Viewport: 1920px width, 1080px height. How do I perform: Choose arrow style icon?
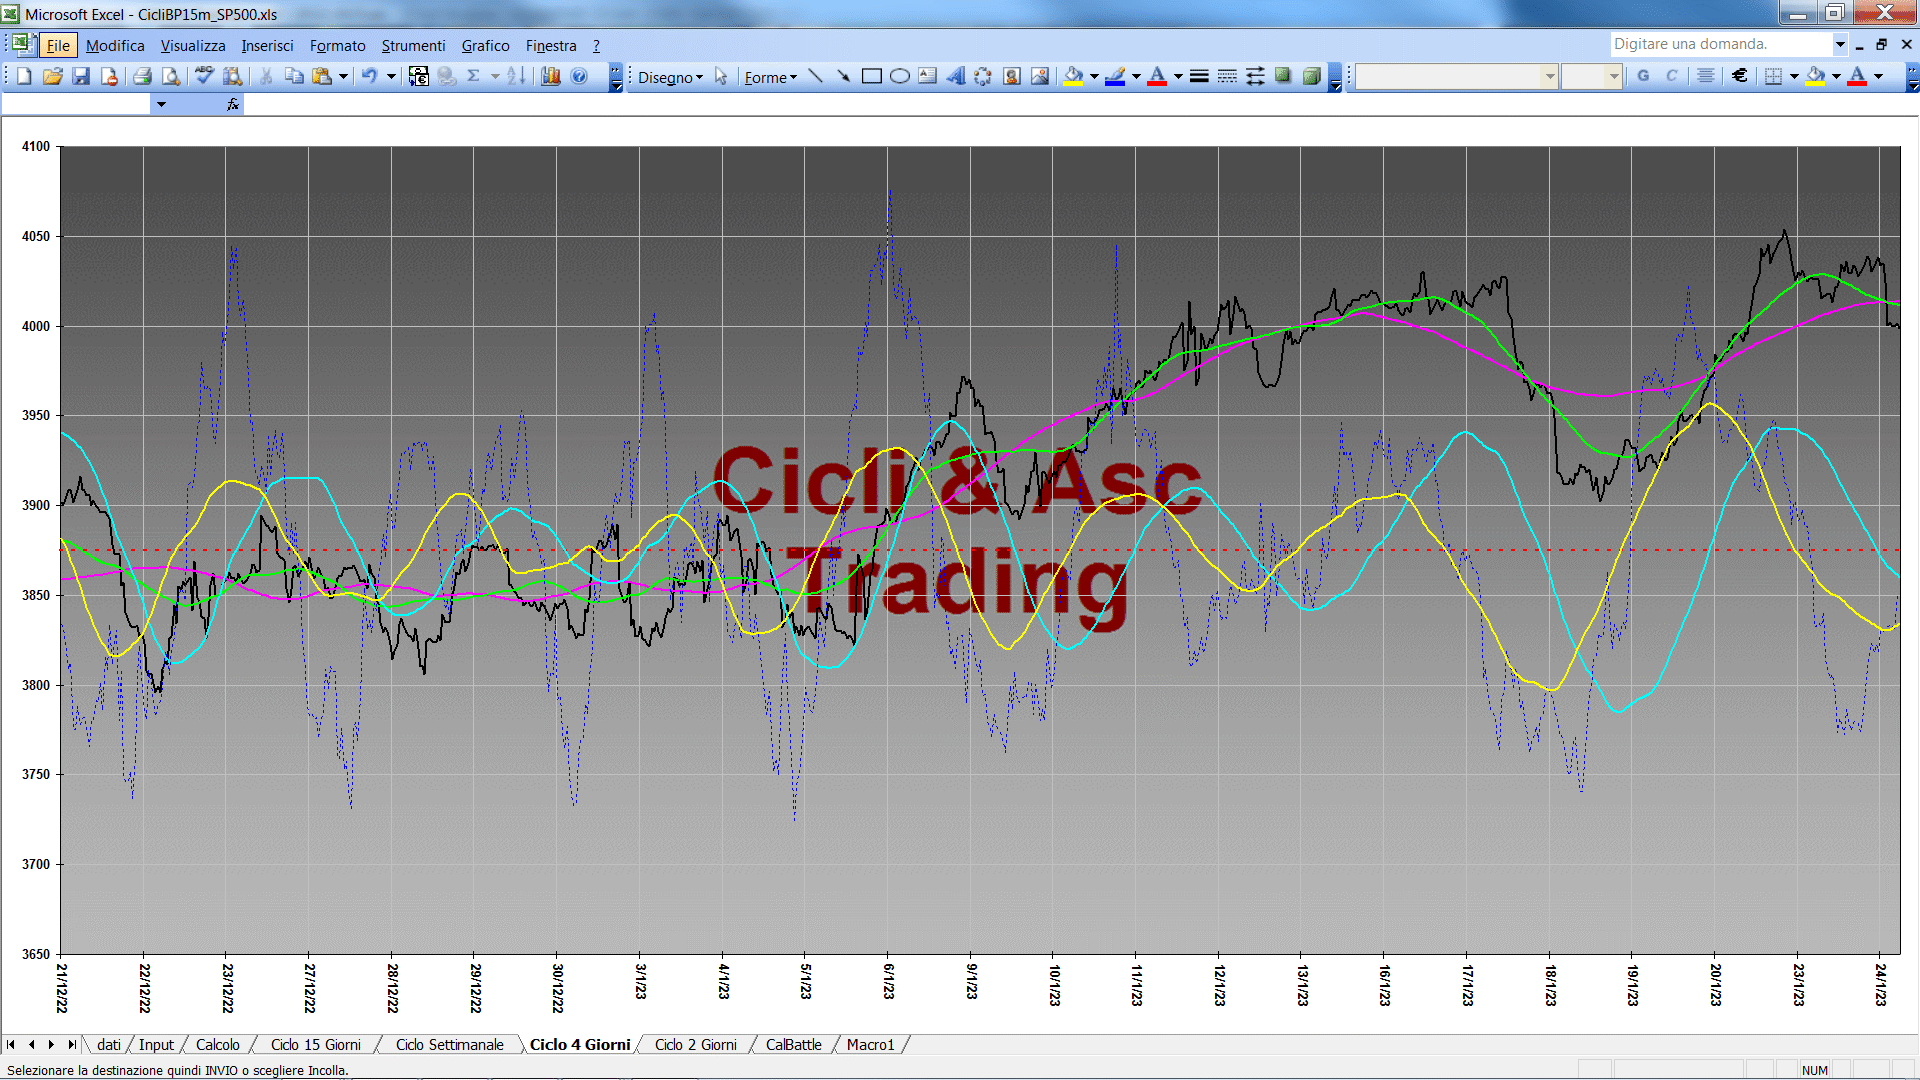[1255, 76]
